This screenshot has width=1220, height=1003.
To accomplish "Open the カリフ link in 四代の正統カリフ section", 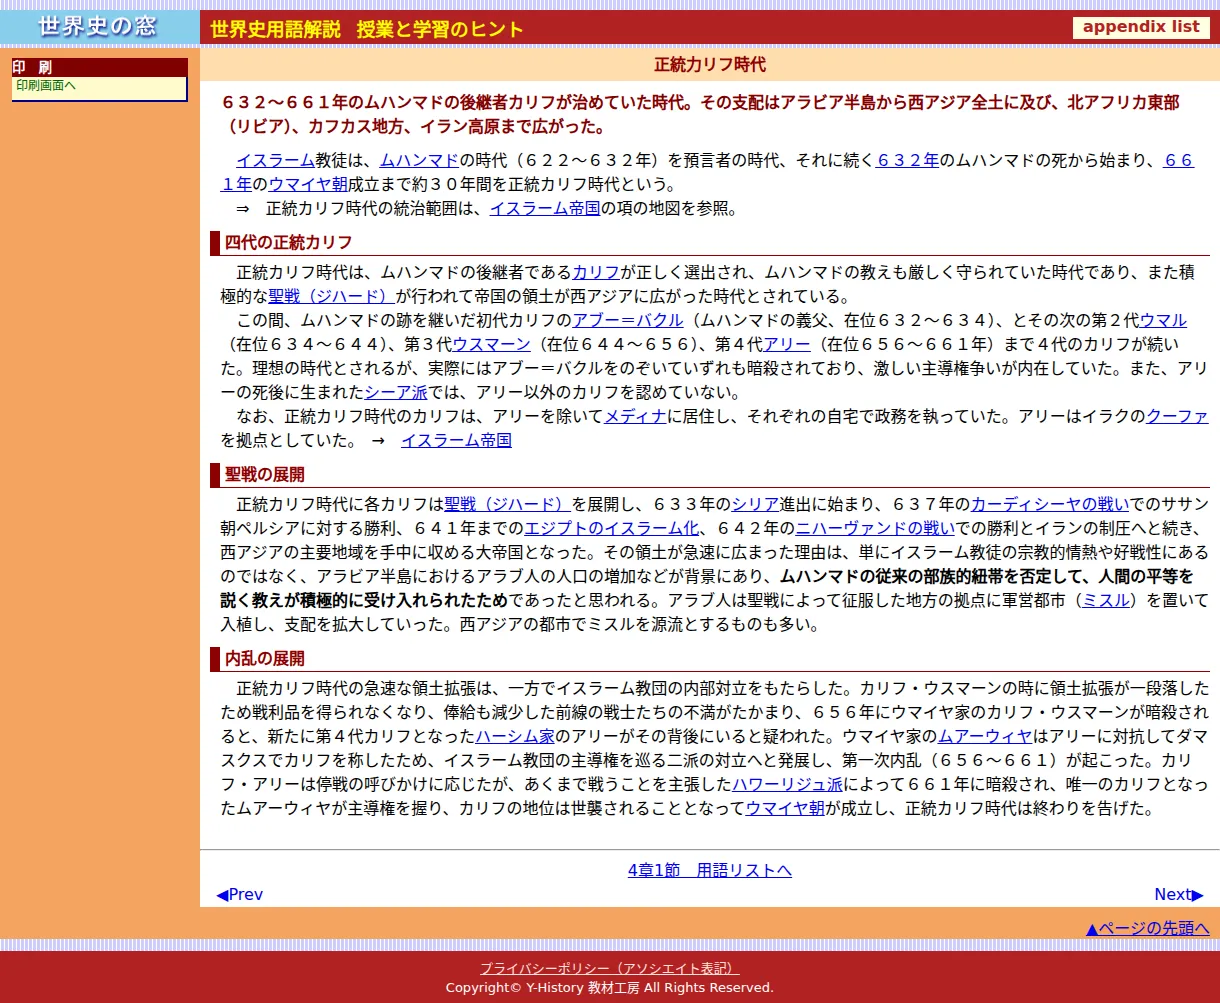I will [x=596, y=272].
